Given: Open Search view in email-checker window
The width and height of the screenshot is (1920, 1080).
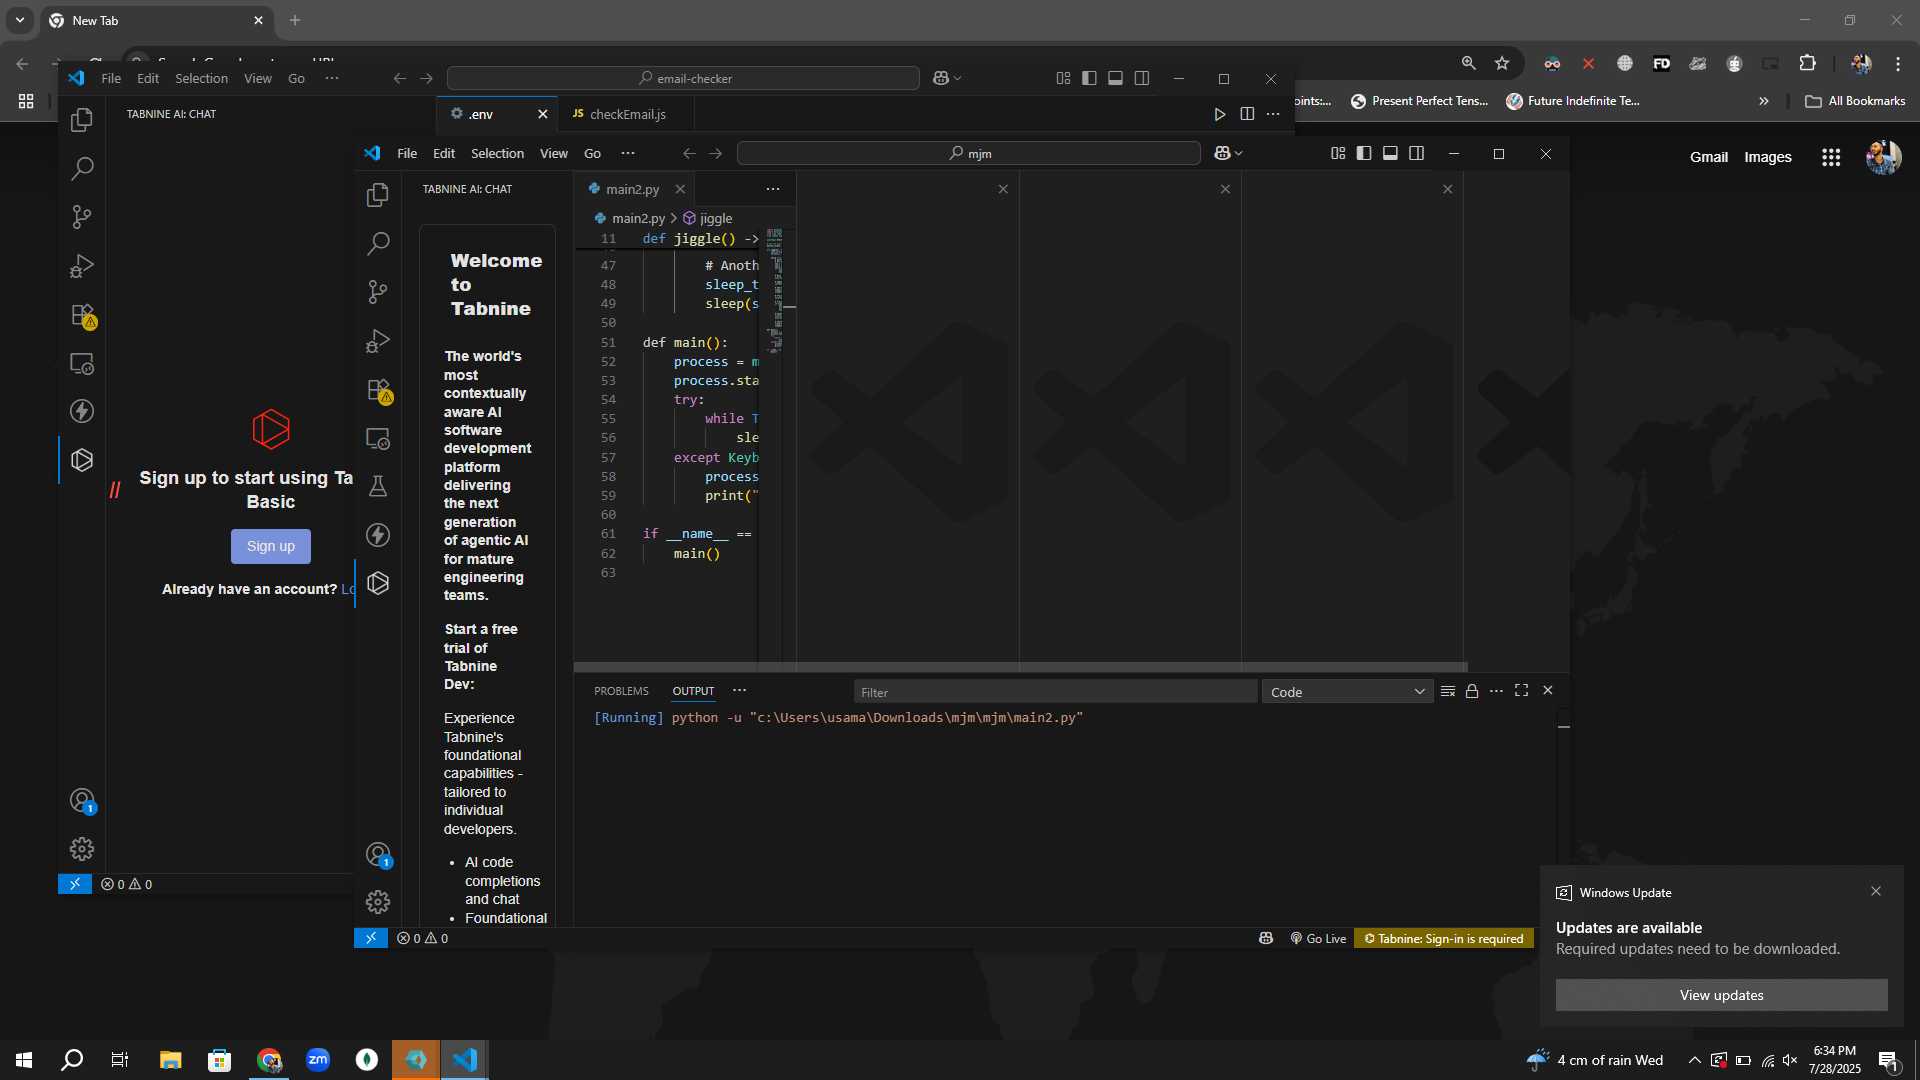Looking at the screenshot, I should [x=82, y=168].
